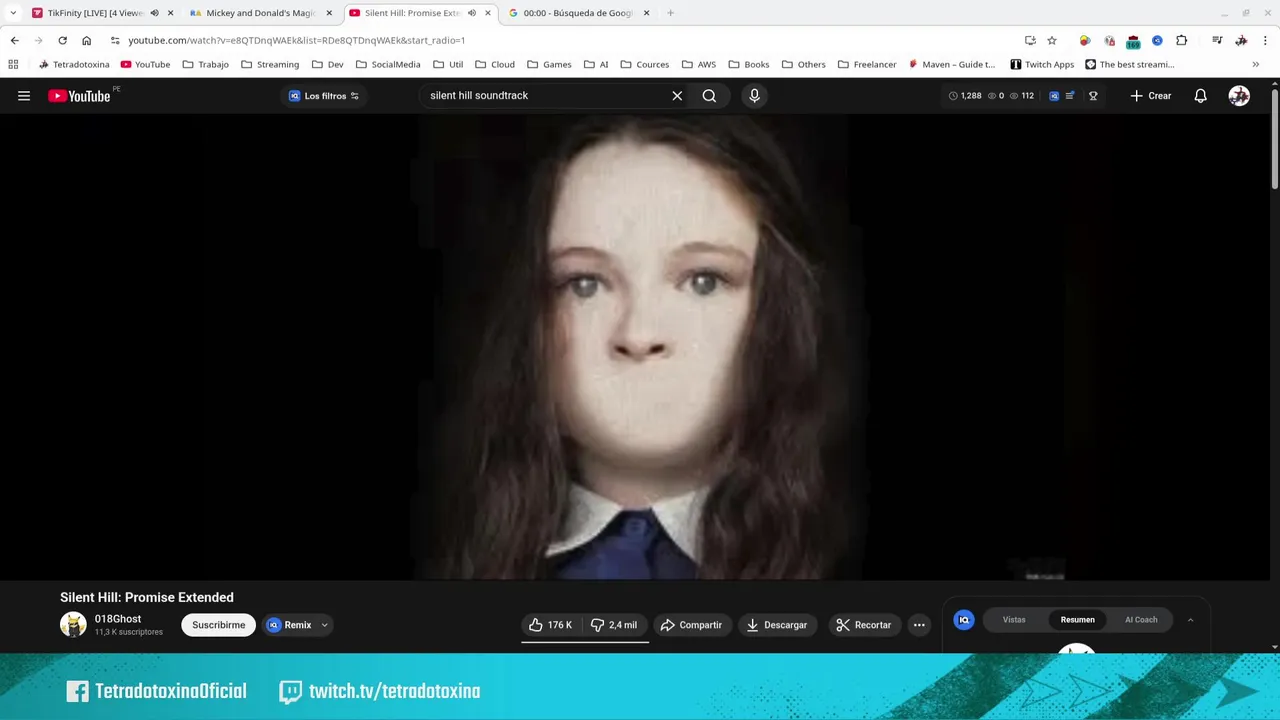
Task: Open the Games bookmarks folder
Action: tap(549, 64)
